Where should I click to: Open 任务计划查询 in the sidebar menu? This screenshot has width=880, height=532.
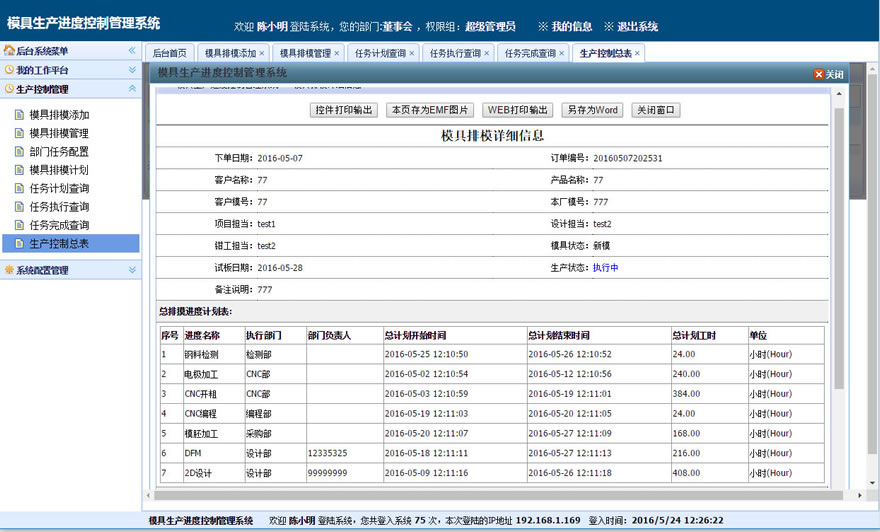tap(59, 189)
